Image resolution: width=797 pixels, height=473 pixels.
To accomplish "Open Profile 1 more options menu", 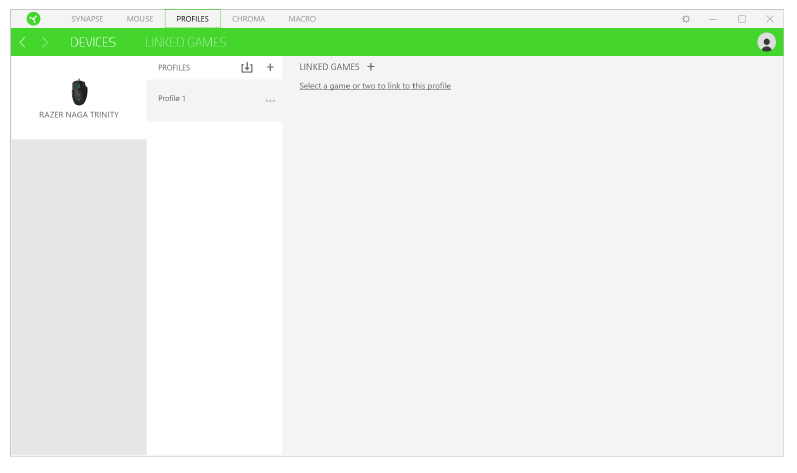I will tap(270, 101).
